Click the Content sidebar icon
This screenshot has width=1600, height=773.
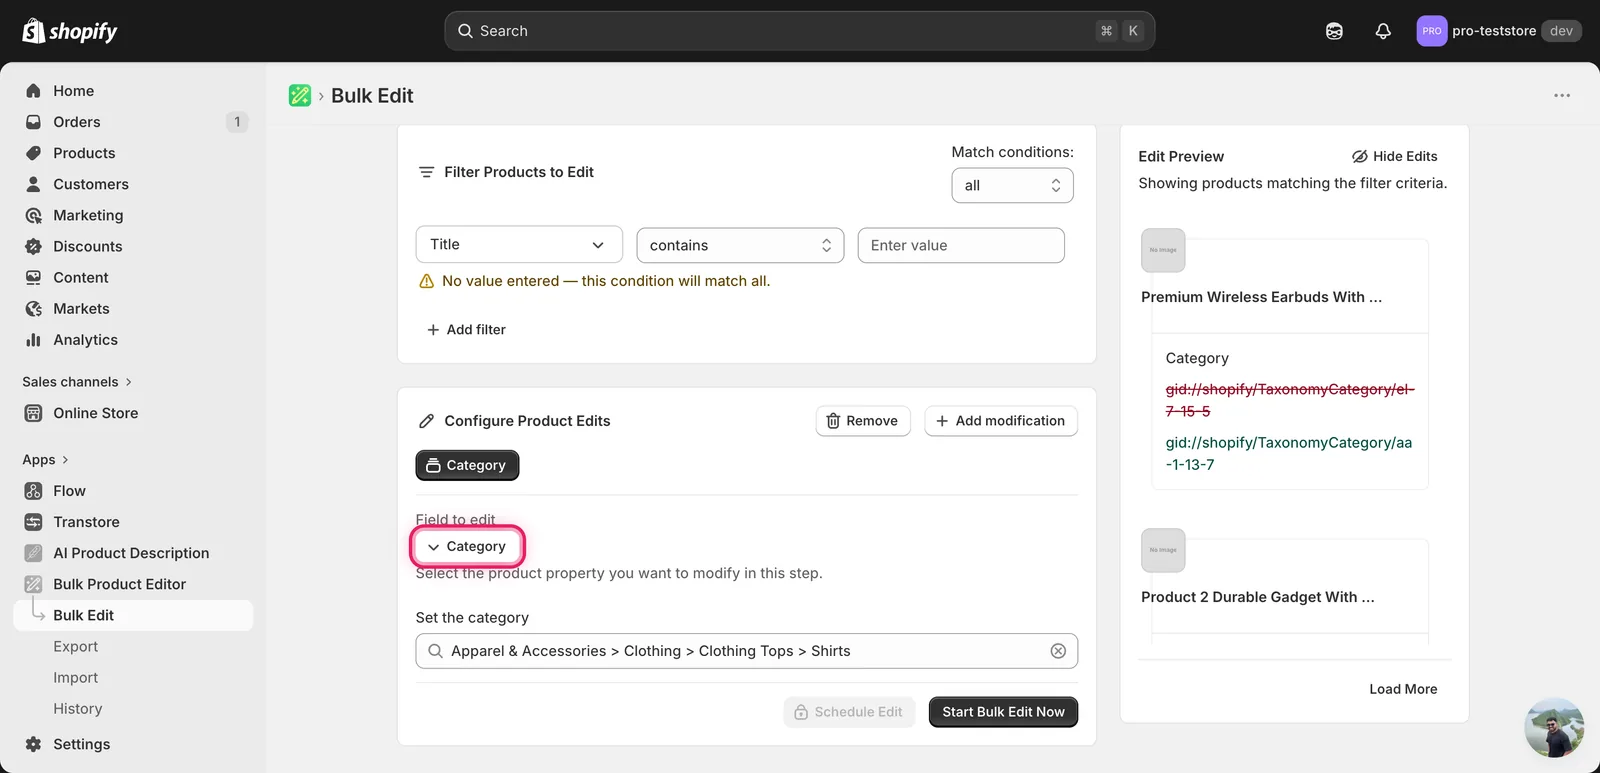point(33,277)
